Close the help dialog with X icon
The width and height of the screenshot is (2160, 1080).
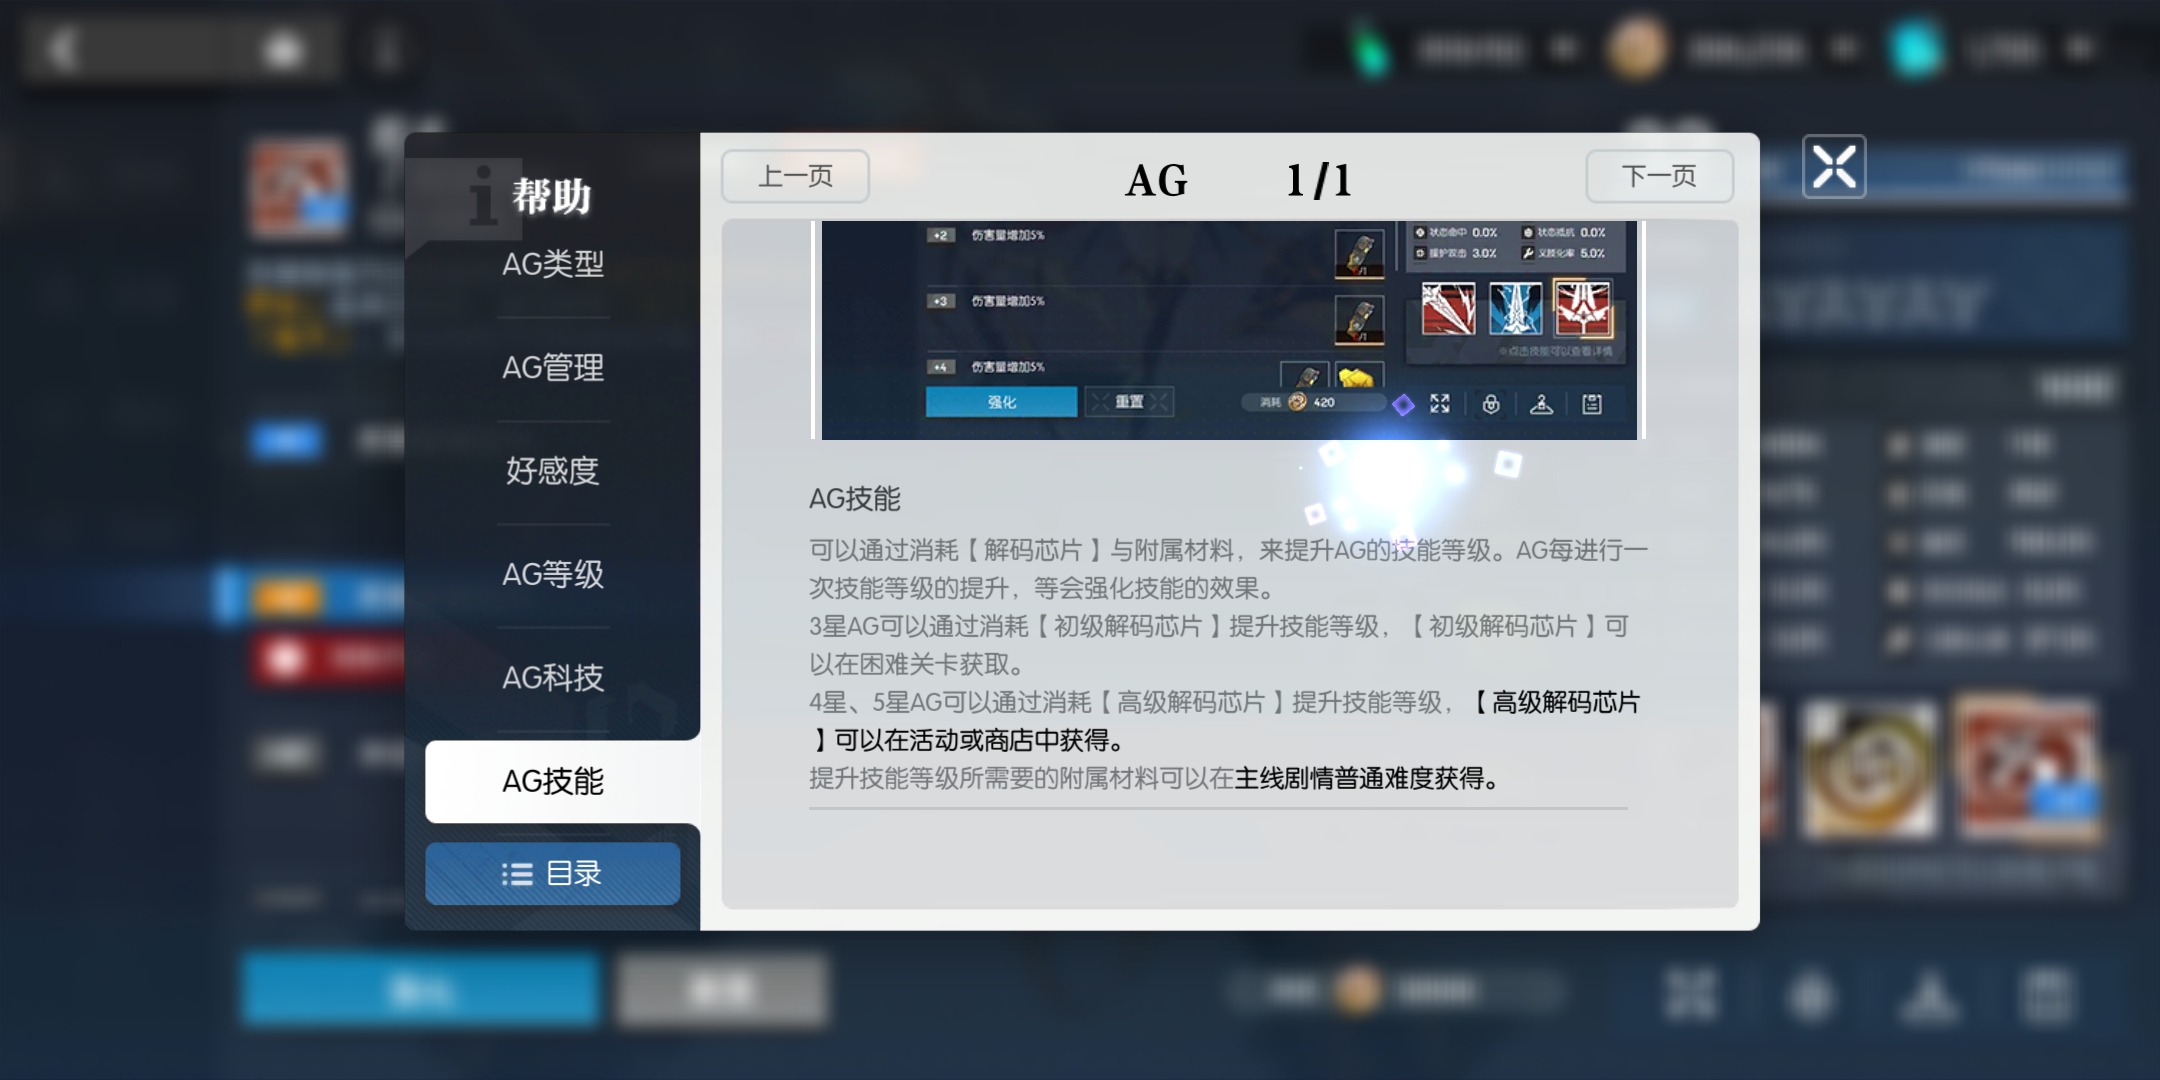click(x=1834, y=166)
